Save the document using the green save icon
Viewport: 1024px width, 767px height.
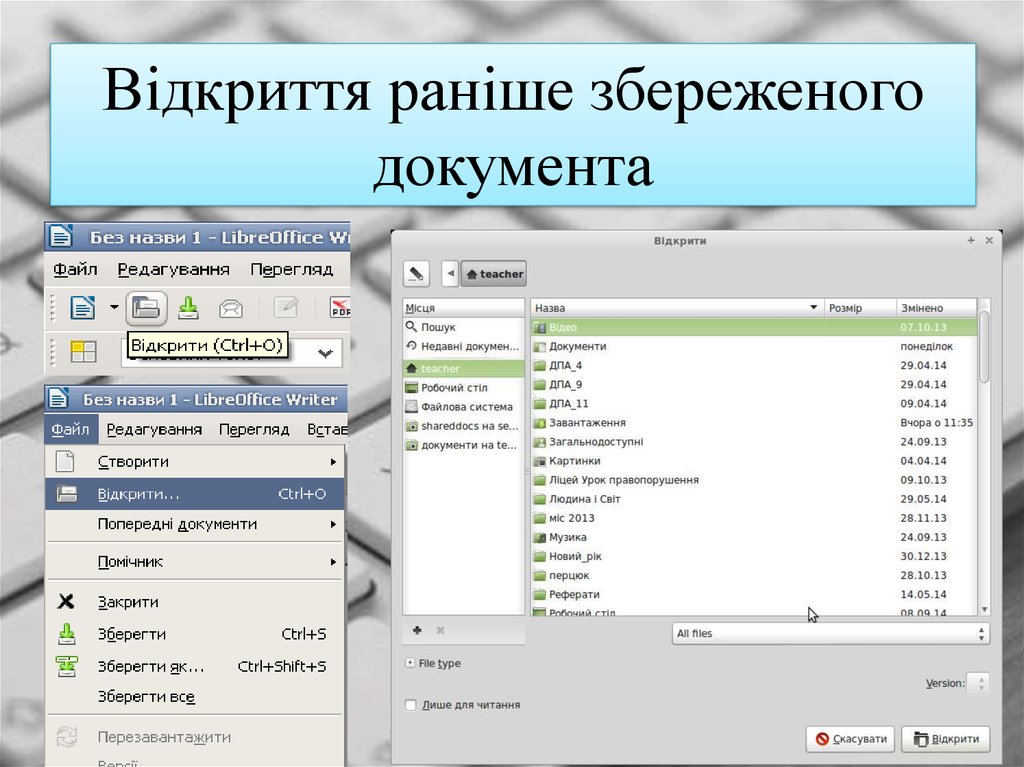[x=189, y=308]
